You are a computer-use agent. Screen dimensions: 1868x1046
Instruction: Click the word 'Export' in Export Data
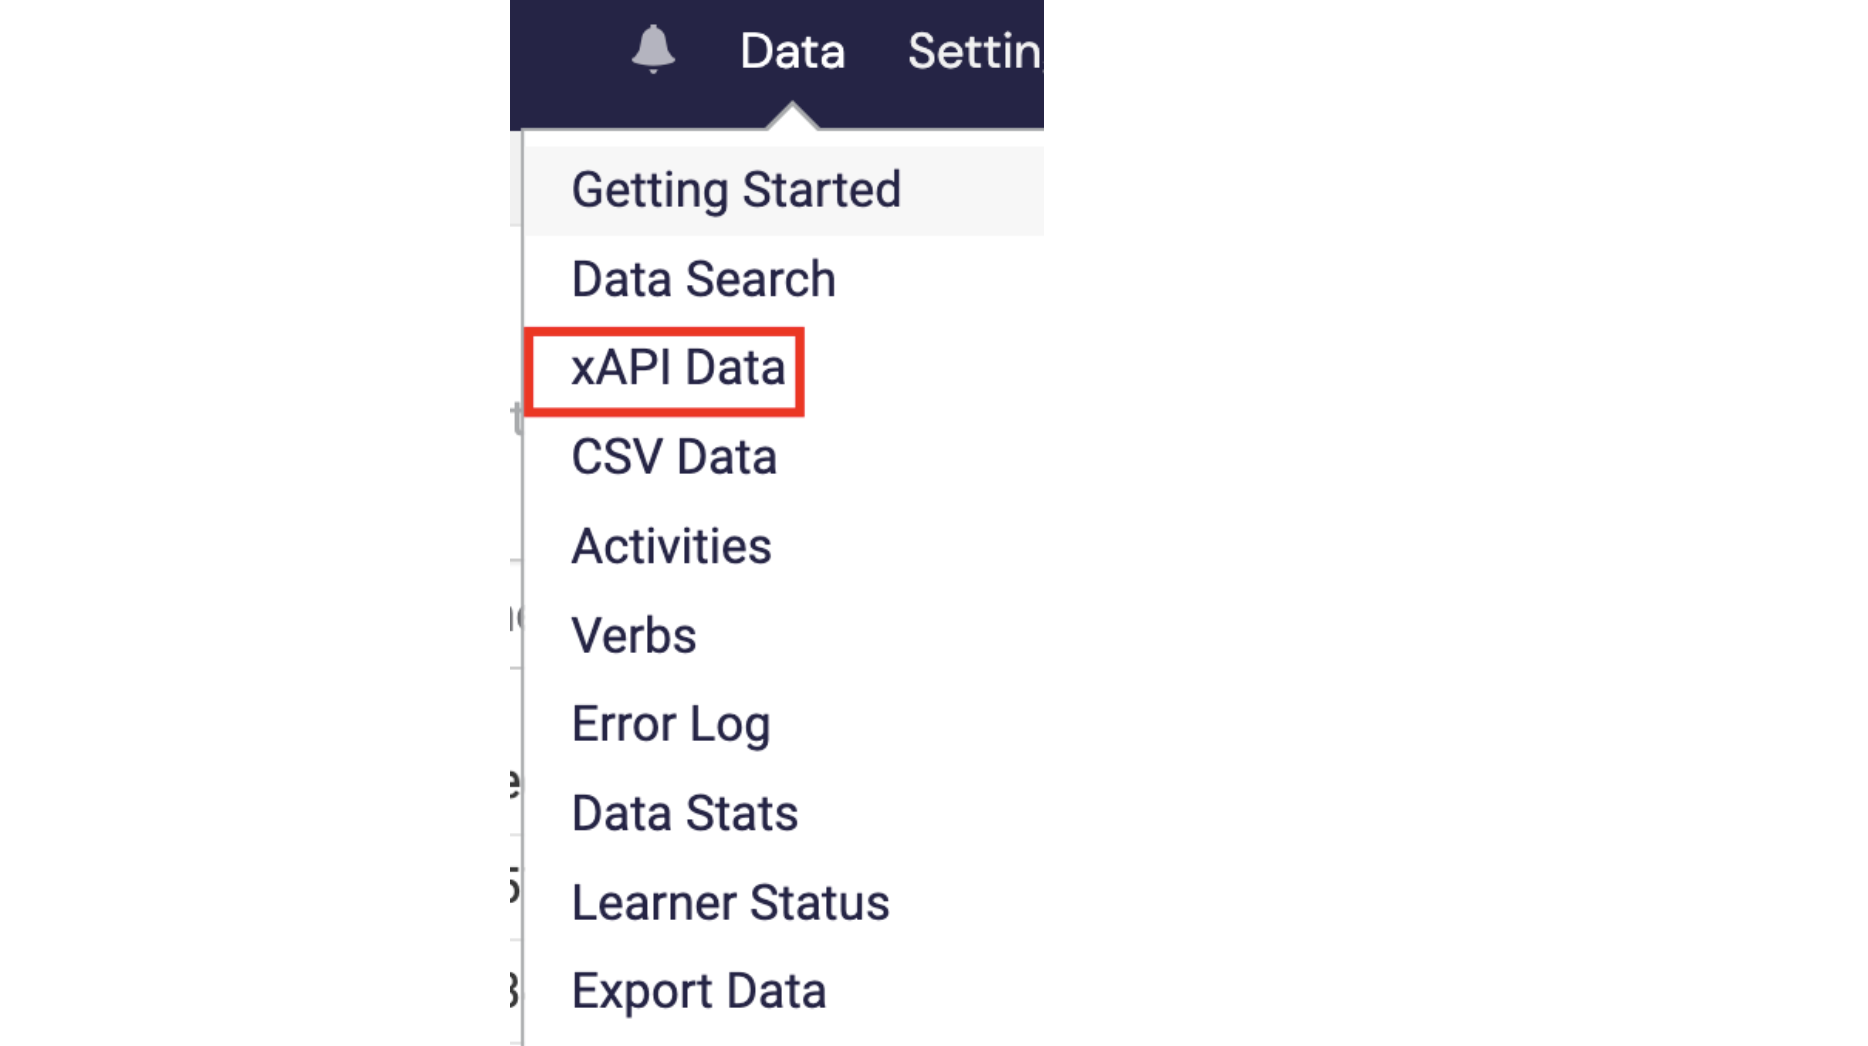click(642, 993)
